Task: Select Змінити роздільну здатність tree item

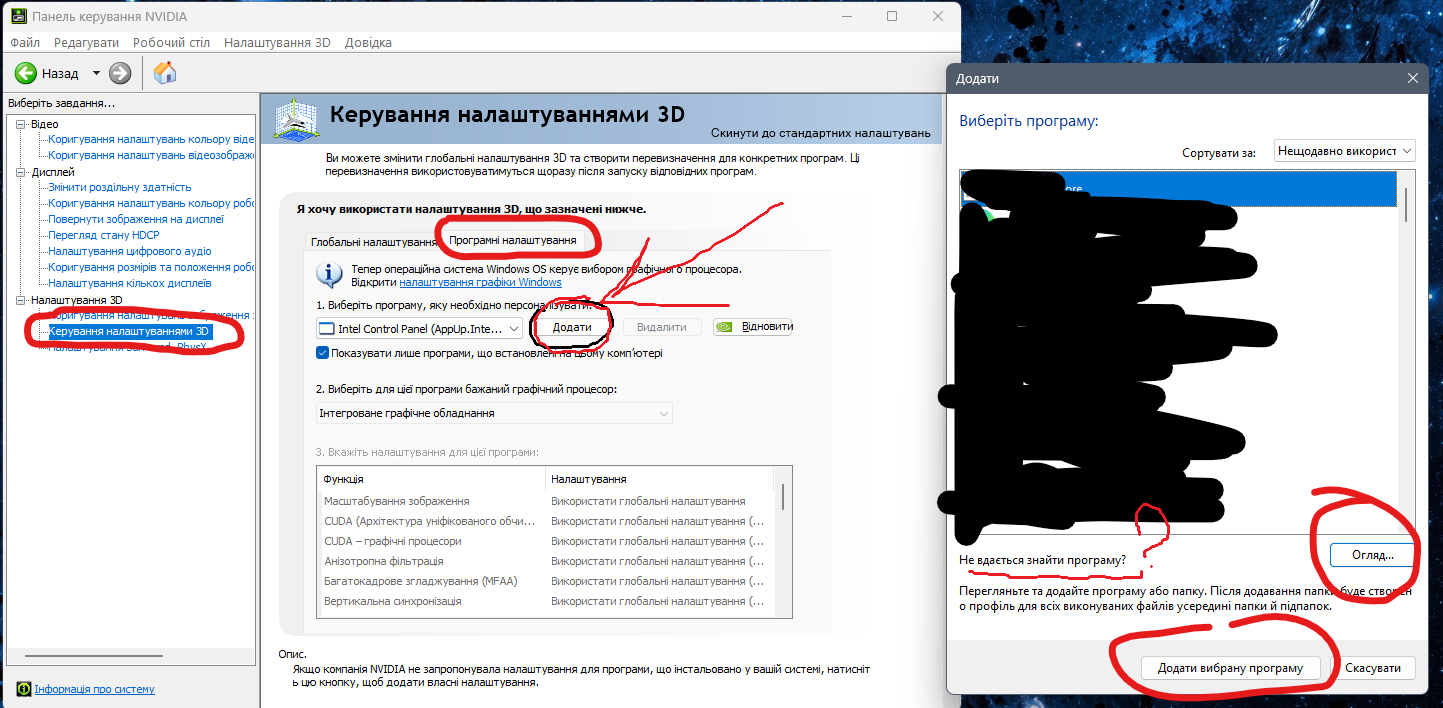Action: pos(120,187)
